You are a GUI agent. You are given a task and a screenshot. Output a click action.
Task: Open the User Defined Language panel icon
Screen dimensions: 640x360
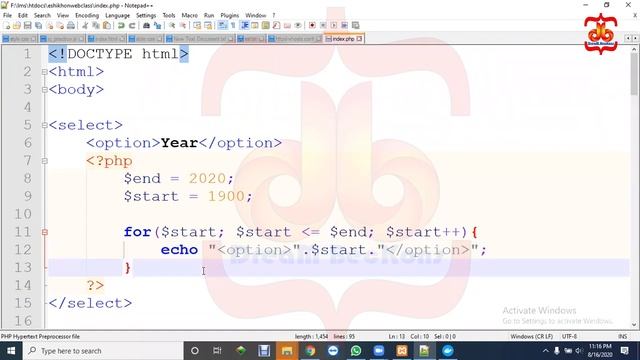tap(255, 25)
